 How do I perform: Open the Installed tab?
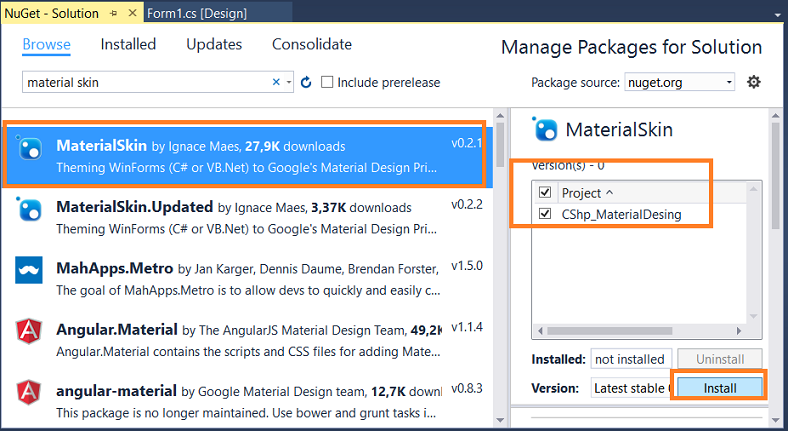pyautogui.click(x=128, y=44)
